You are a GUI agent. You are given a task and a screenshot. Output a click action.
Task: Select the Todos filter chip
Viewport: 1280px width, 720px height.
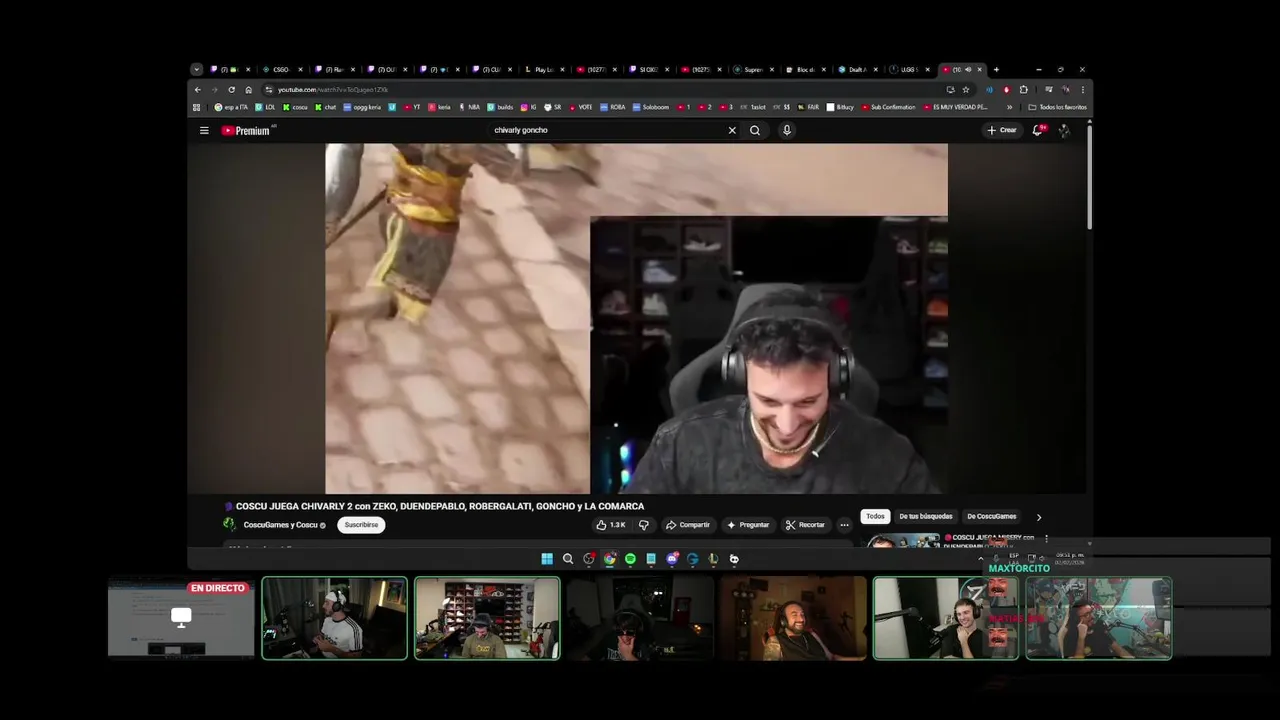875,516
